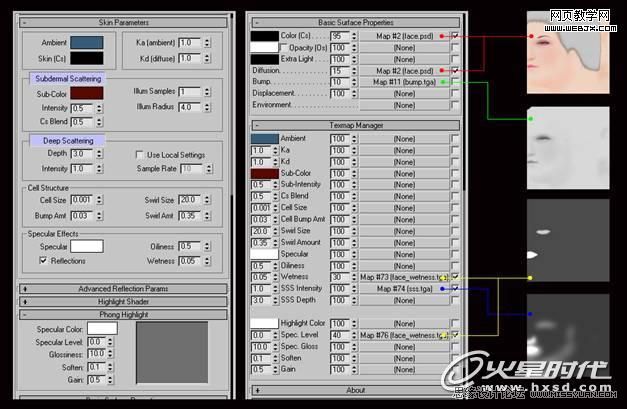Enable the Extra Light map checkbox
627x409 pixels.
(455, 59)
